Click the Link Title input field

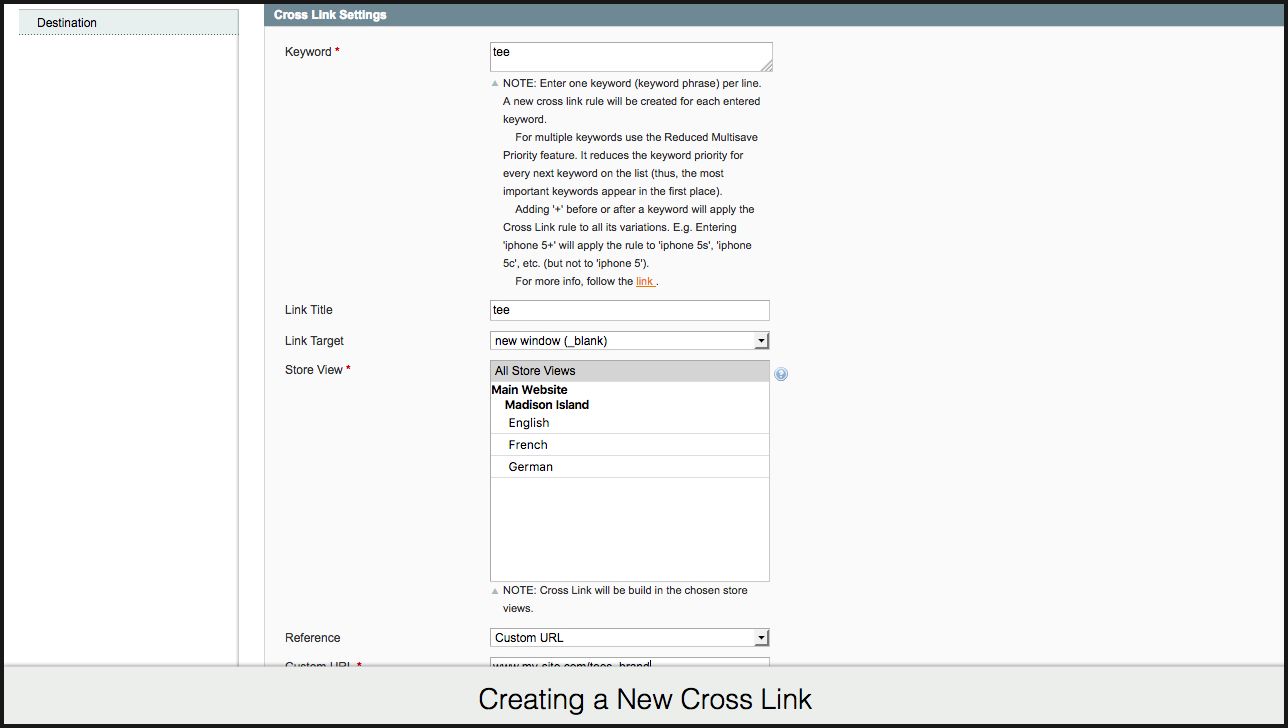point(629,311)
